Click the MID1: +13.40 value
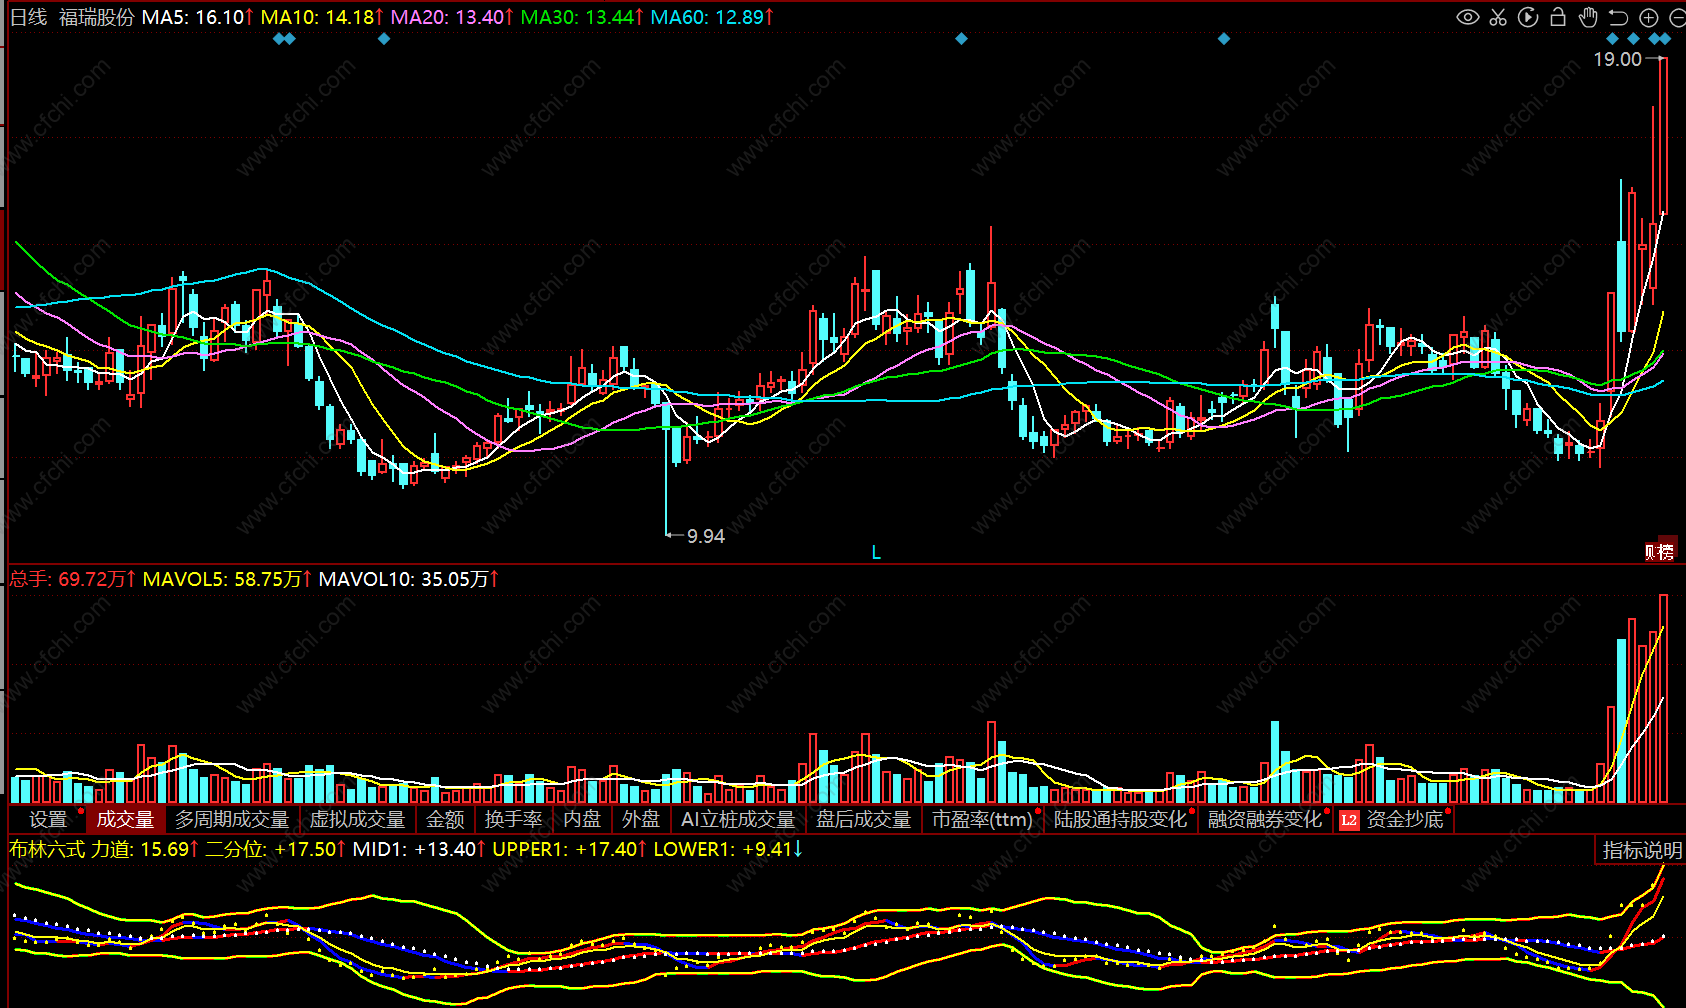 pos(419,849)
